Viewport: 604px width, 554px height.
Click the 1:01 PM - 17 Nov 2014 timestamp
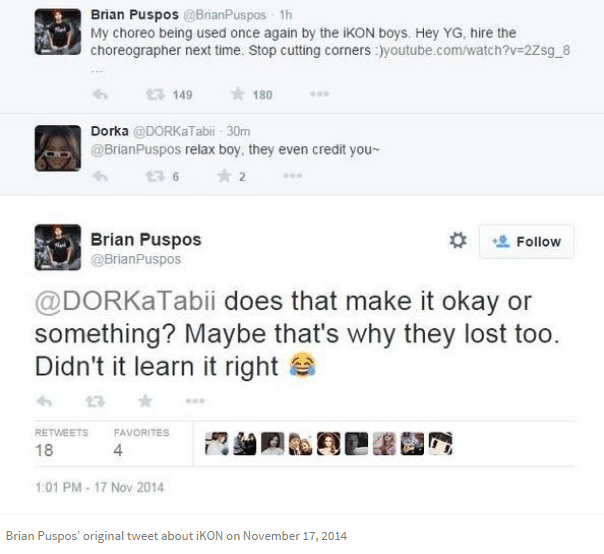point(98,488)
